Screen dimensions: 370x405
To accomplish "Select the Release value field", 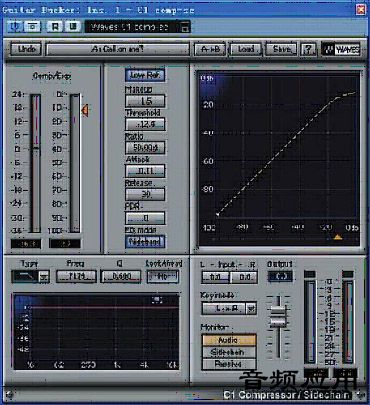I will [145, 194].
